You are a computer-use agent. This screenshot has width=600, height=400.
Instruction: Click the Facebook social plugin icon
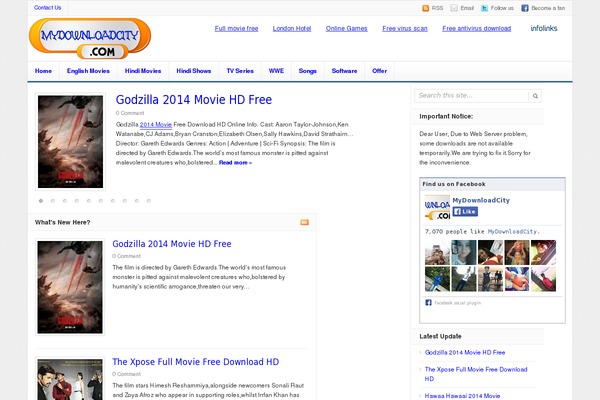[428, 303]
